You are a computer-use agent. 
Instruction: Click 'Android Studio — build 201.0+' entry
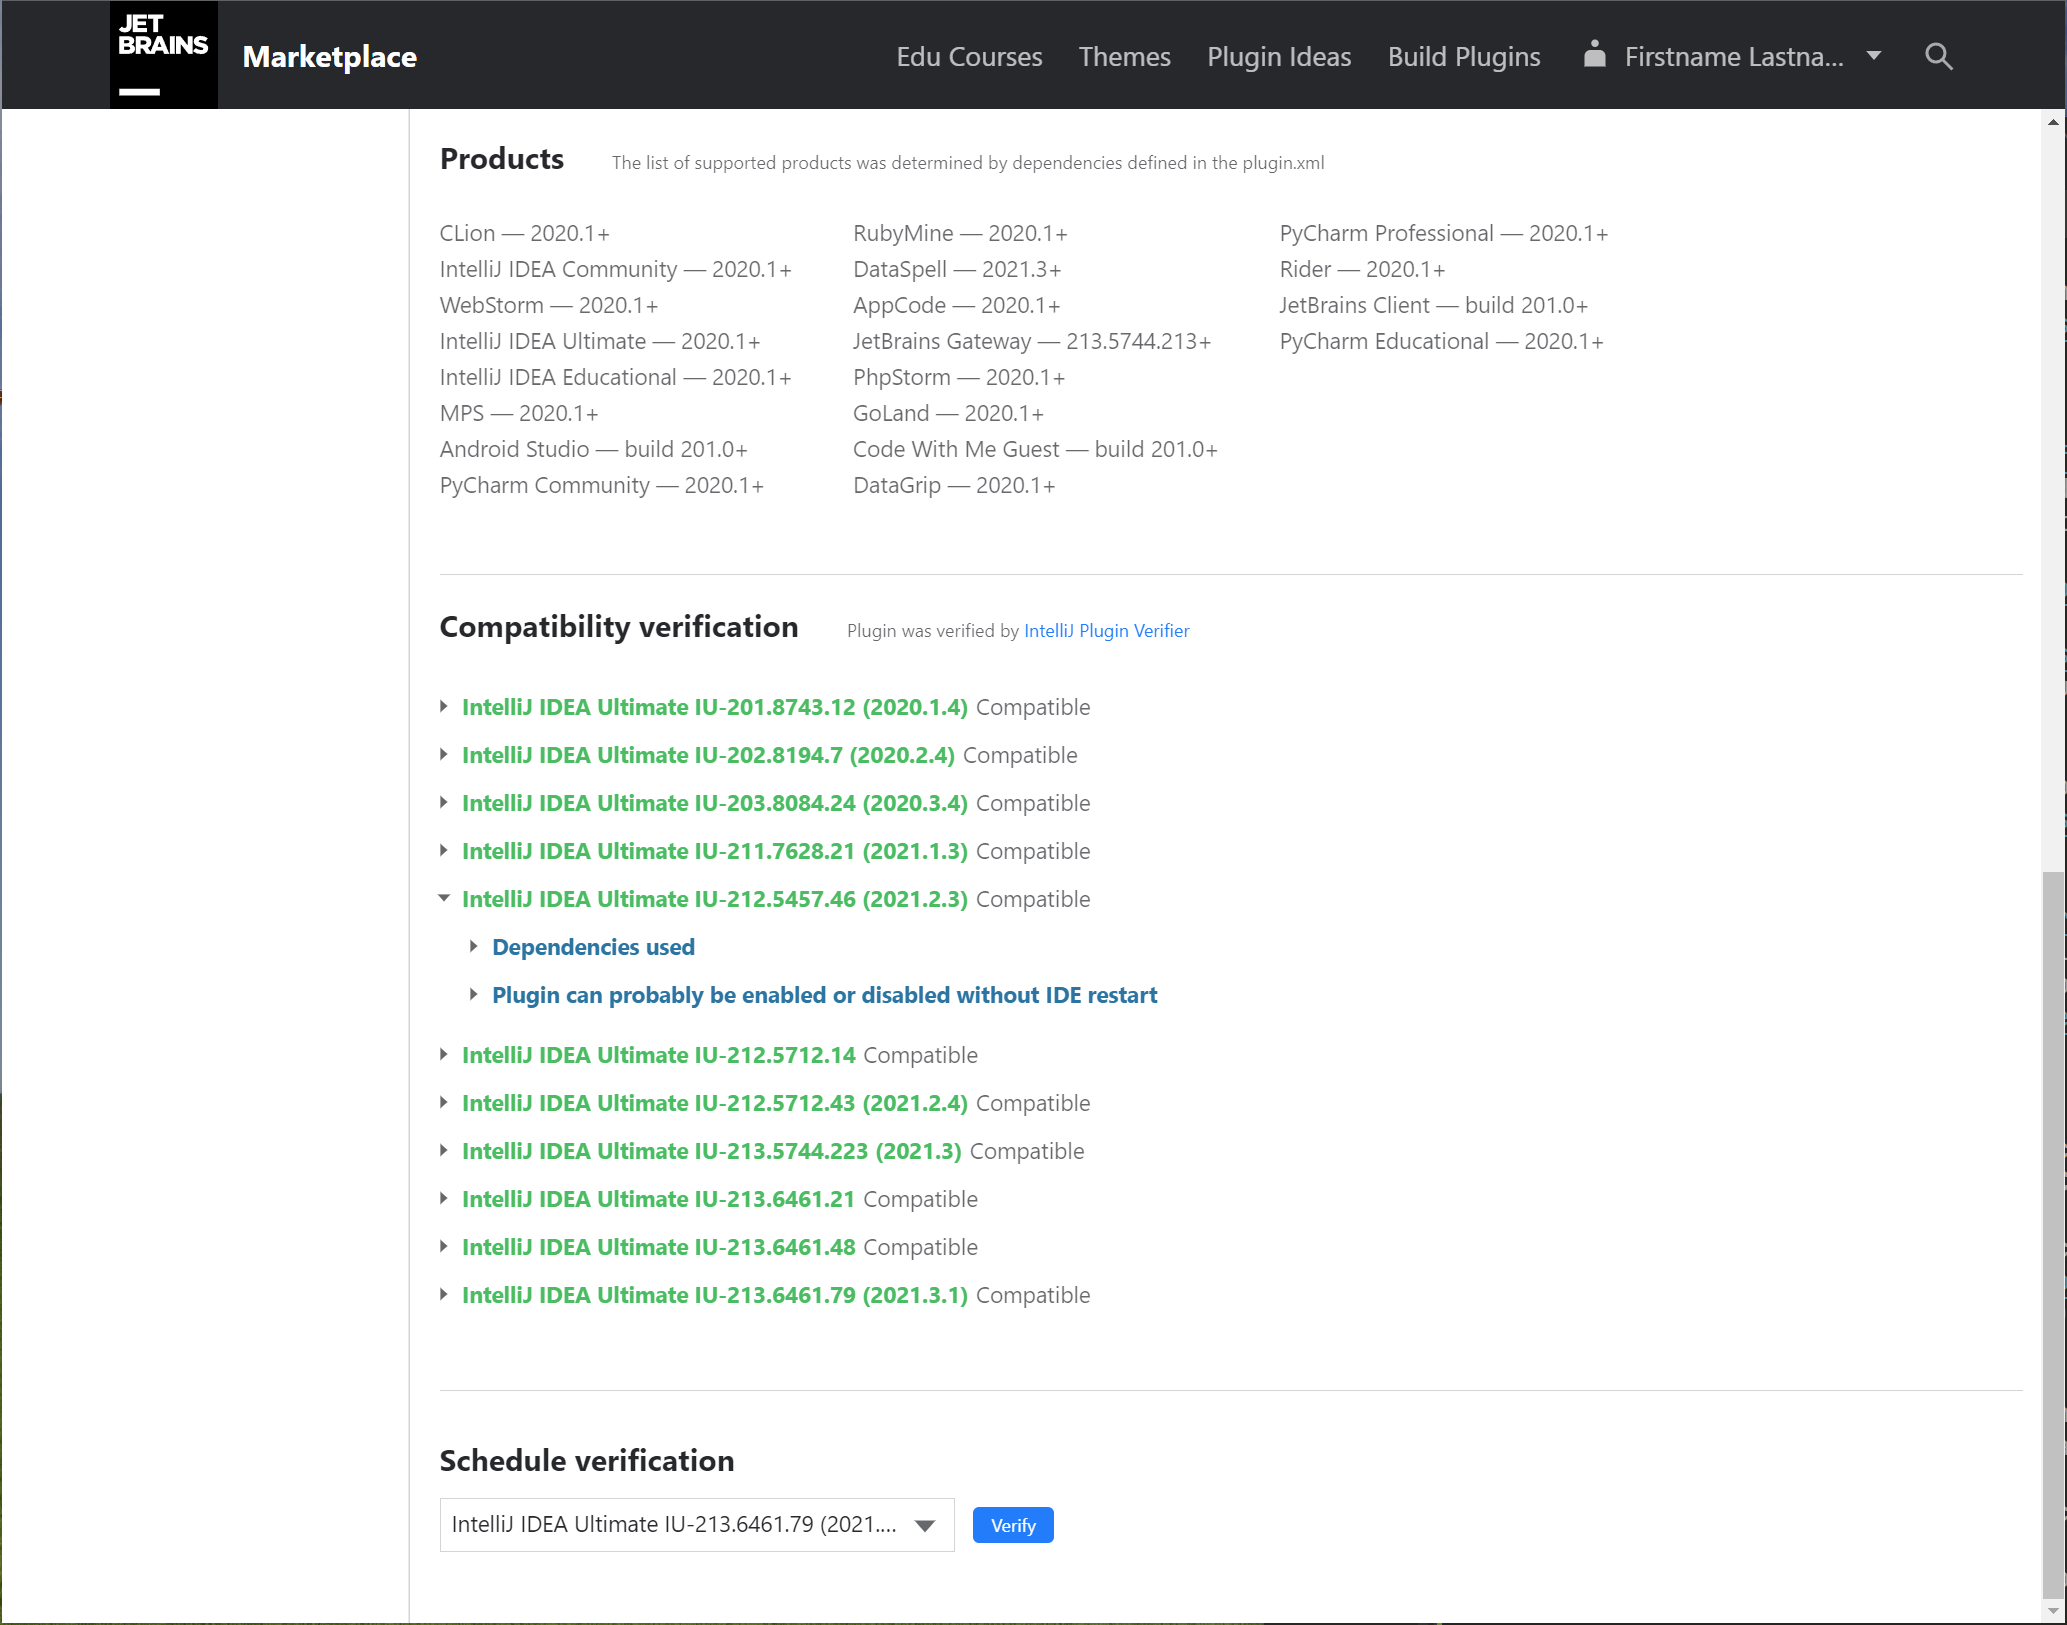point(594,449)
